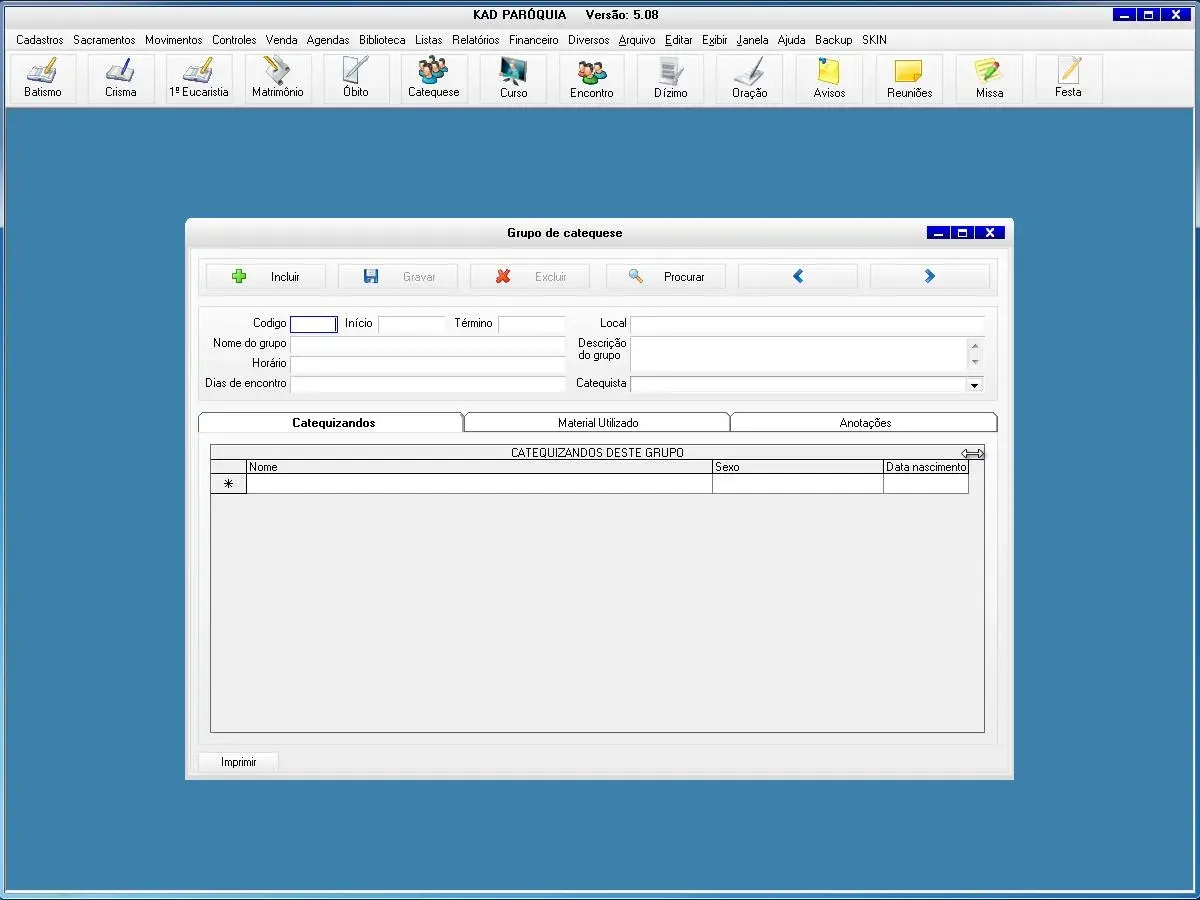
Task: Click the Incluir button
Action: click(x=266, y=277)
